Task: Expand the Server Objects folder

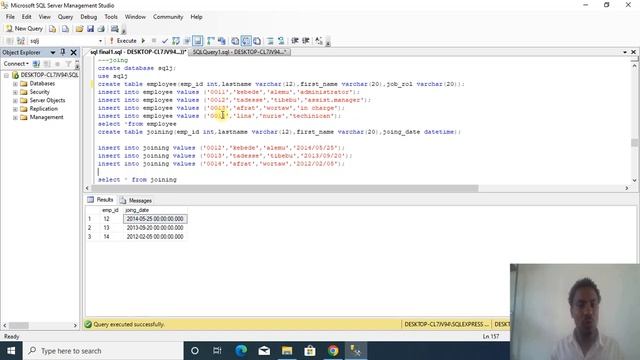Action: pyautogui.click(x=15, y=100)
